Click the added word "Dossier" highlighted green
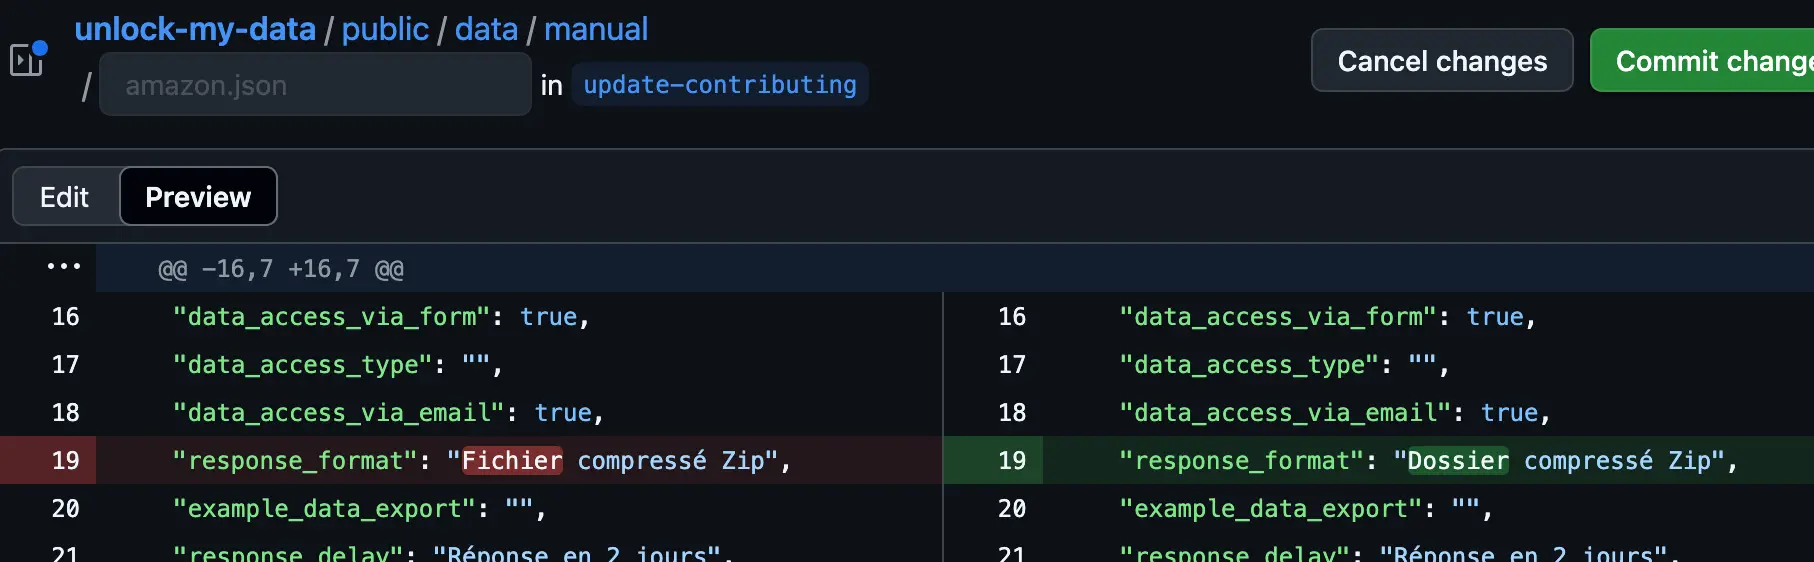 coord(1457,461)
